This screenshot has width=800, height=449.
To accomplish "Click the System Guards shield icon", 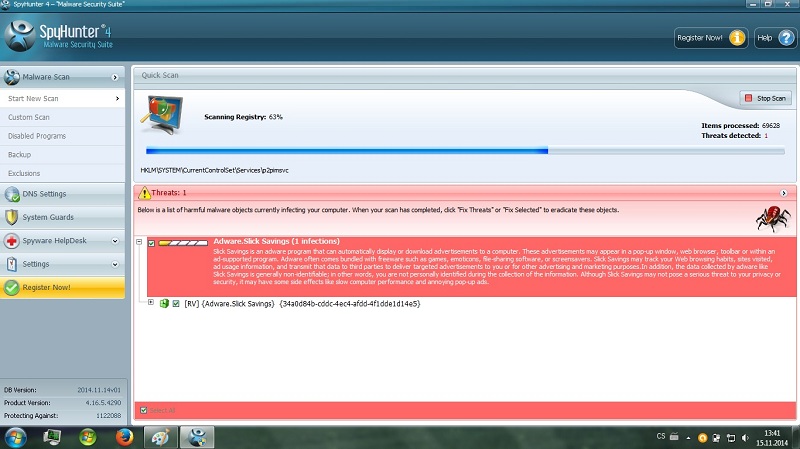I will point(12,217).
